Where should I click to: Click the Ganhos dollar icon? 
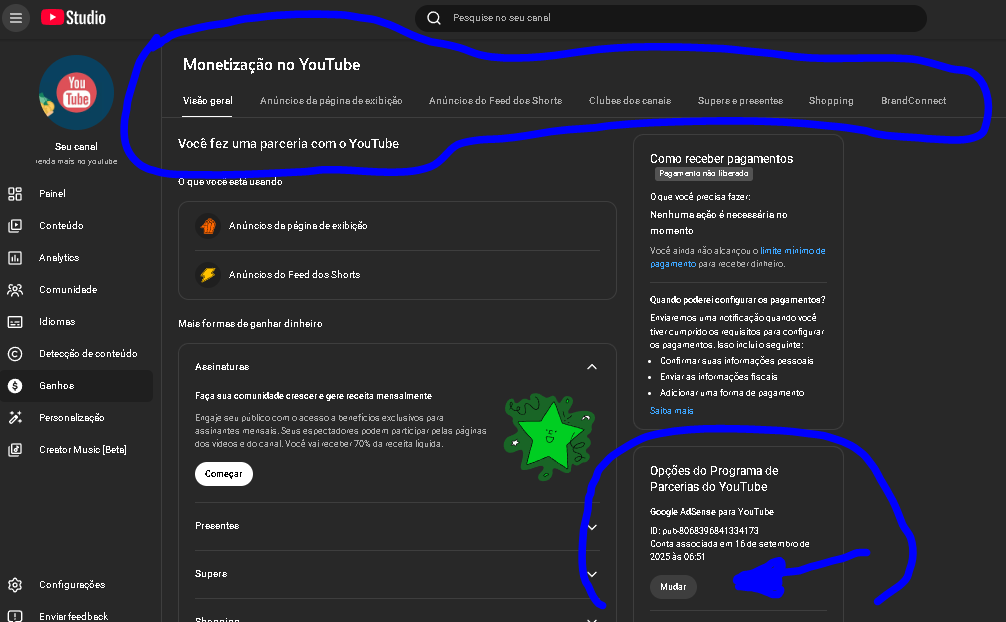[15, 386]
